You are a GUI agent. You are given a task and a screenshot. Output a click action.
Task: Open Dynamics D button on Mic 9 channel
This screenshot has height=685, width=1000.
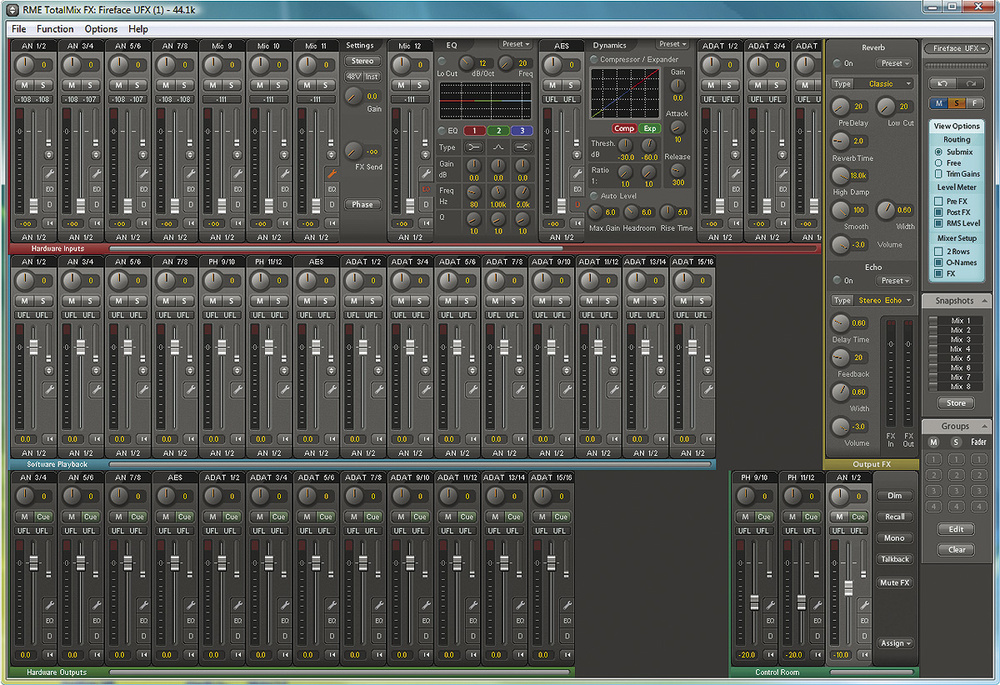tap(236, 204)
